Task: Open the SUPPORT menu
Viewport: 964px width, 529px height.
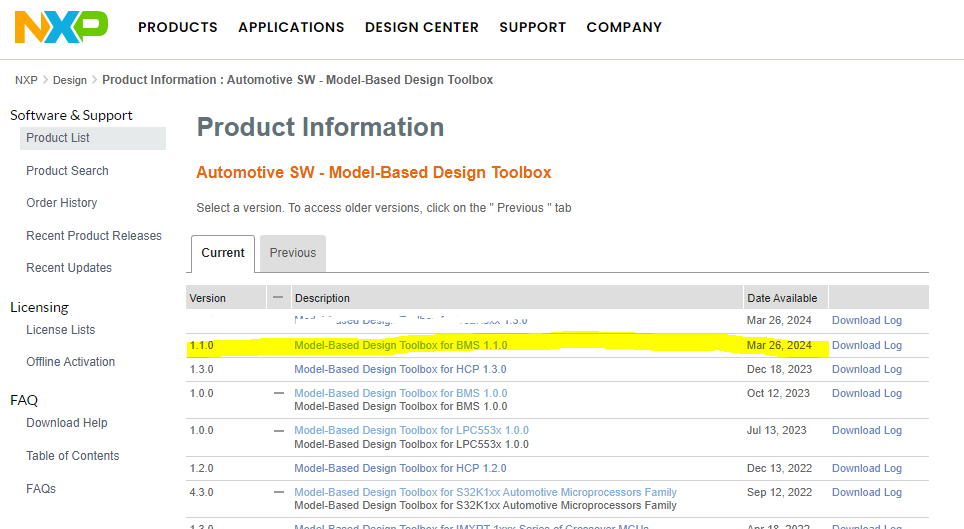Action: pos(532,27)
